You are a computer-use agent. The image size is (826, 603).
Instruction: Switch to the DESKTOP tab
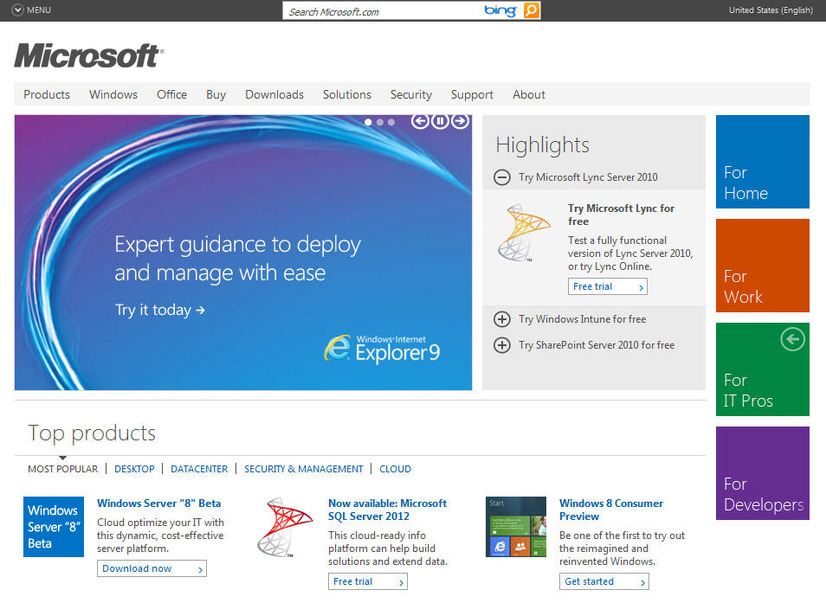click(134, 469)
